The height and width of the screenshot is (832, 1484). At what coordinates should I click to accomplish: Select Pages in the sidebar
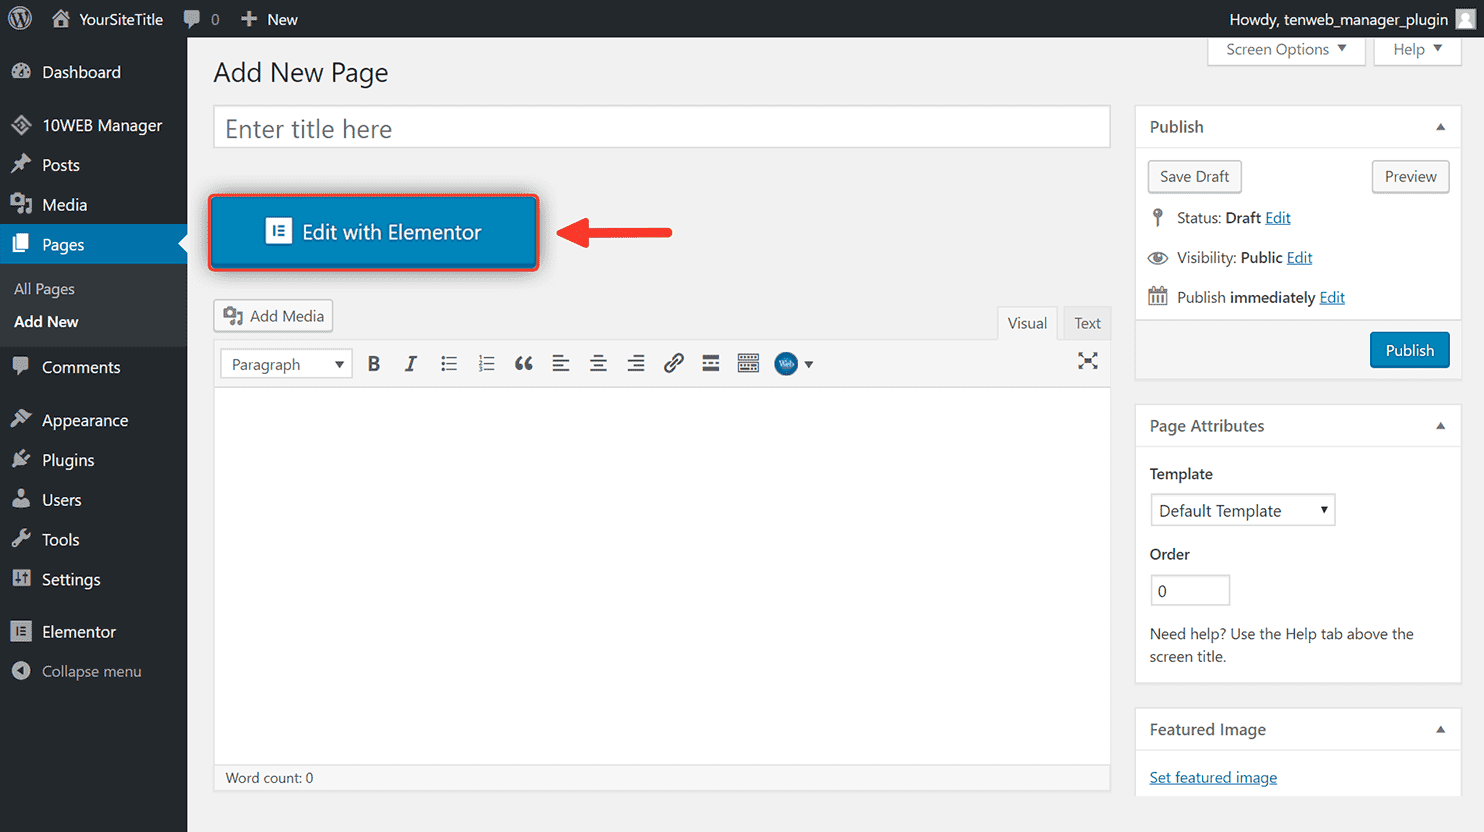point(93,244)
